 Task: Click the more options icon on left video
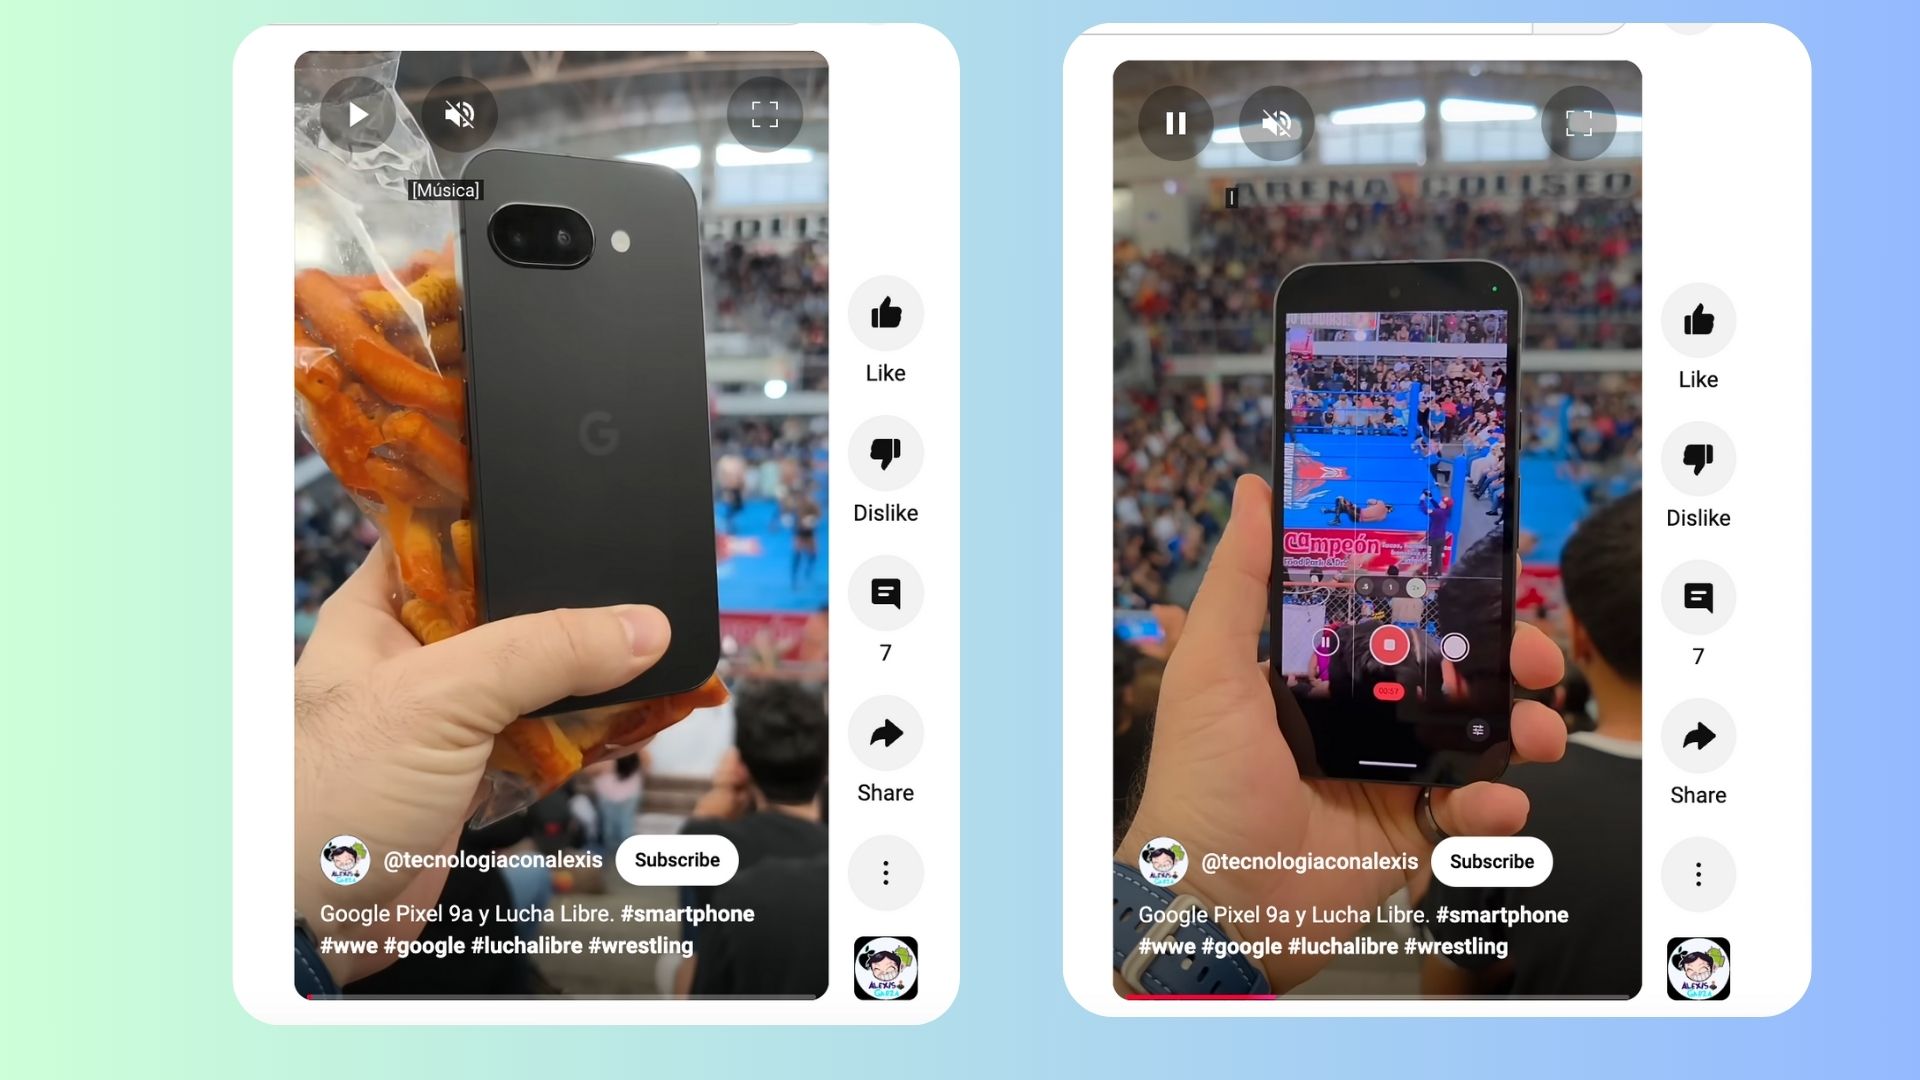884,872
